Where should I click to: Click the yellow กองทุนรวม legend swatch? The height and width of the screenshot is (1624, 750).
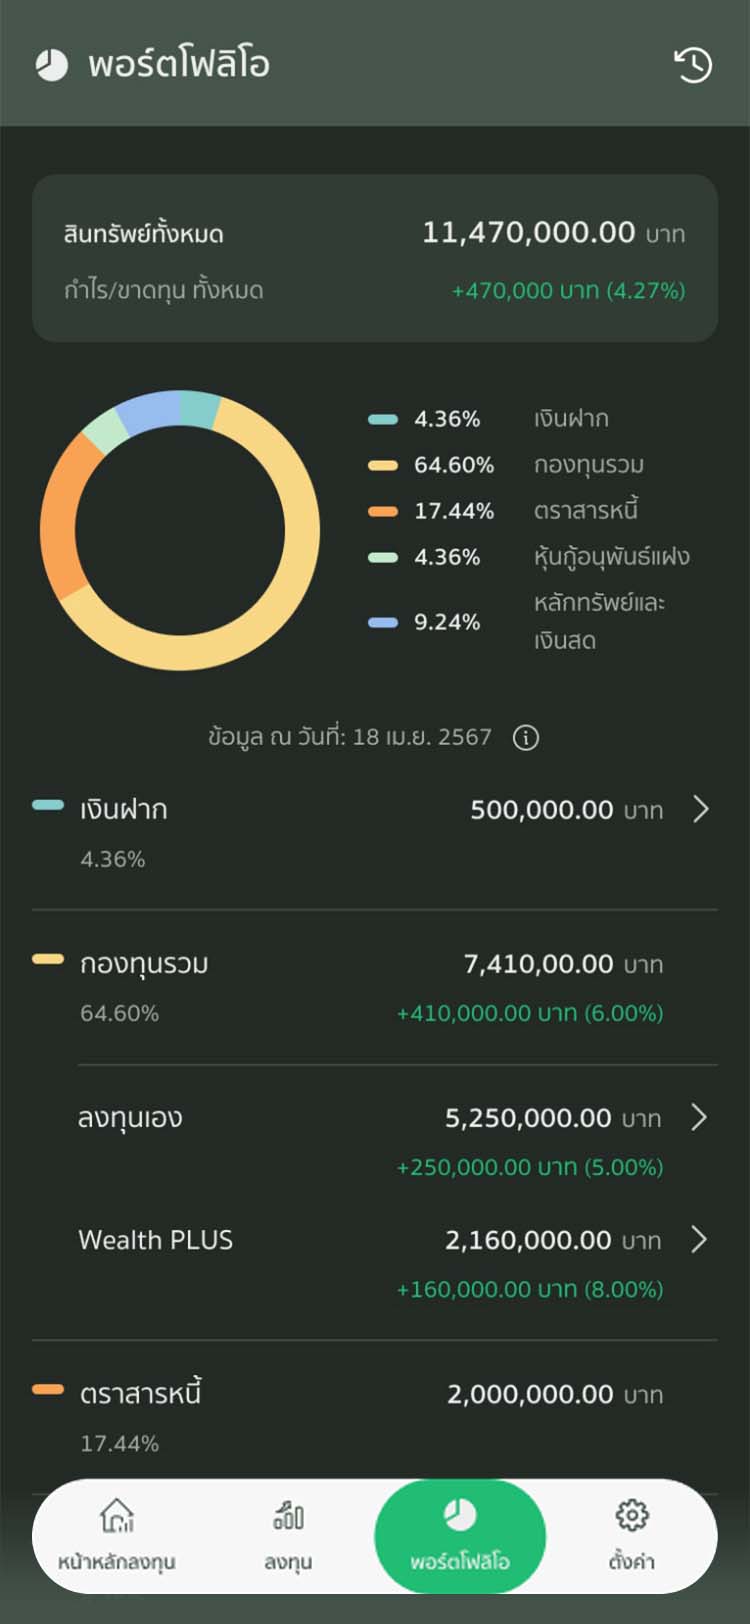click(383, 465)
